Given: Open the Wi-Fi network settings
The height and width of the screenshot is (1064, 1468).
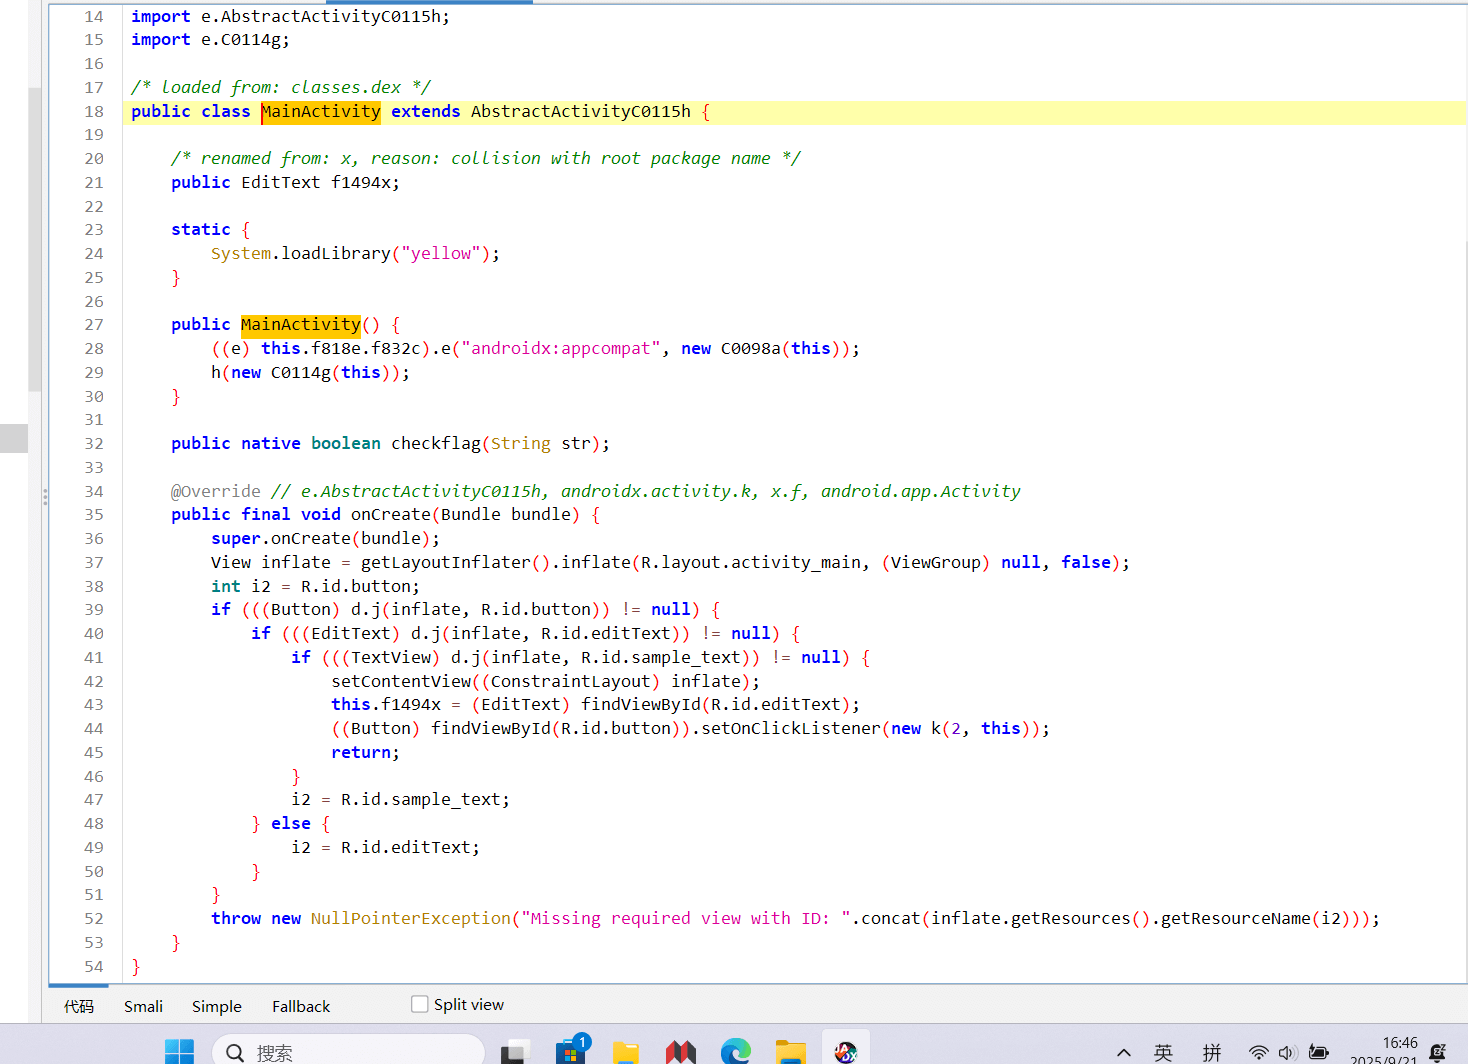Looking at the screenshot, I should click(x=1259, y=1052).
